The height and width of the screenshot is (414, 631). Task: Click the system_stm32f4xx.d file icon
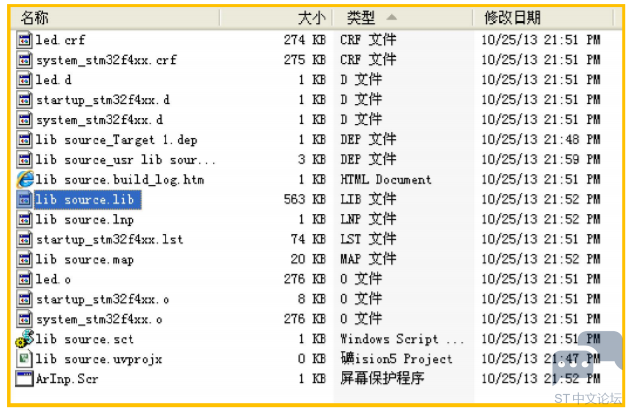[24, 119]
